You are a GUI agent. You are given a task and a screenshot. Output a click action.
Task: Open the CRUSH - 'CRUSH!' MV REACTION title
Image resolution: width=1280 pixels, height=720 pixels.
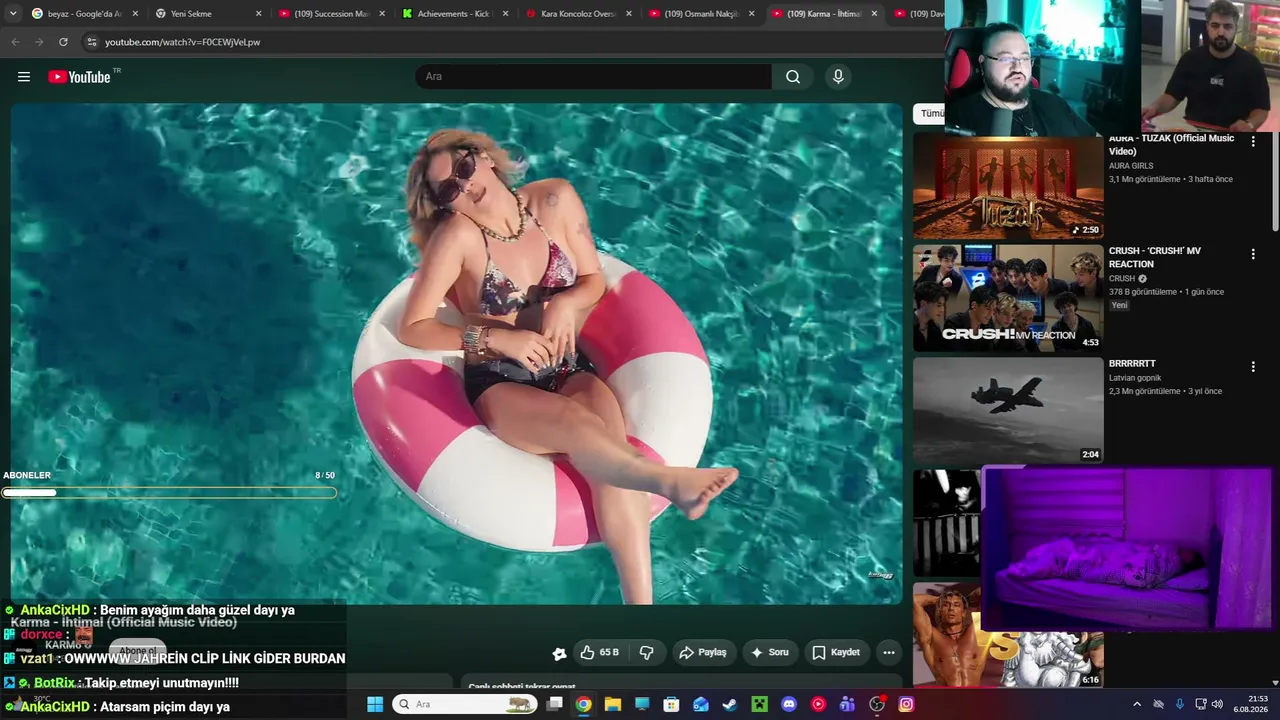coord(1155,257)
